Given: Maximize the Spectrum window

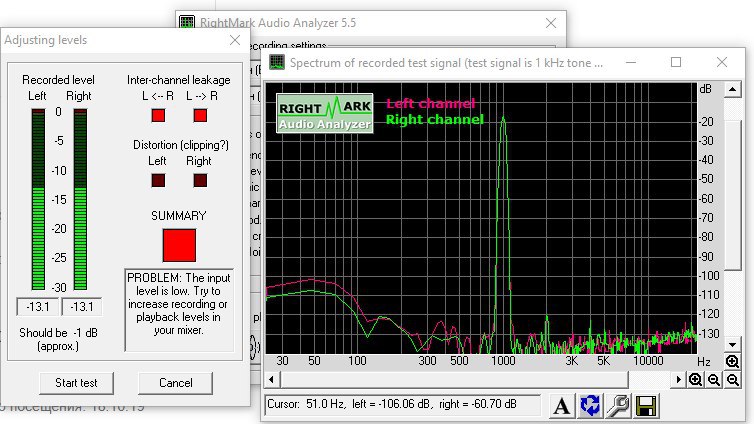Looking at the screenshot, I should tap(676, 62).
